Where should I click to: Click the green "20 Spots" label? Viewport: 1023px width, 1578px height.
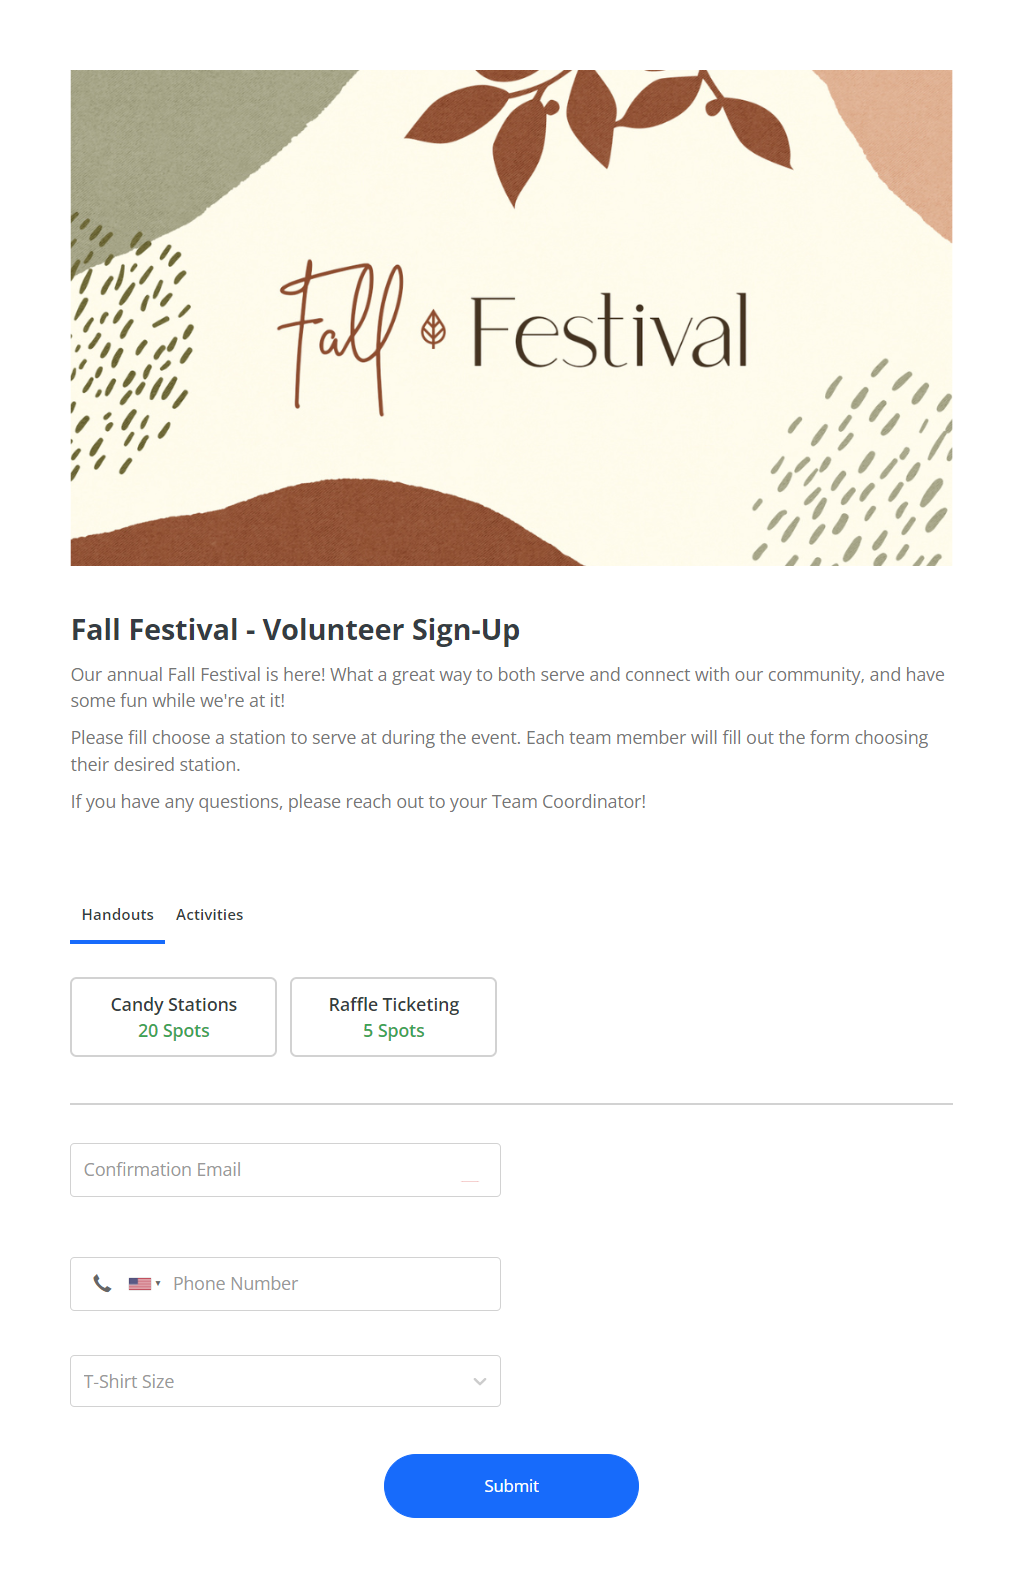click(x=174, y=1031)
